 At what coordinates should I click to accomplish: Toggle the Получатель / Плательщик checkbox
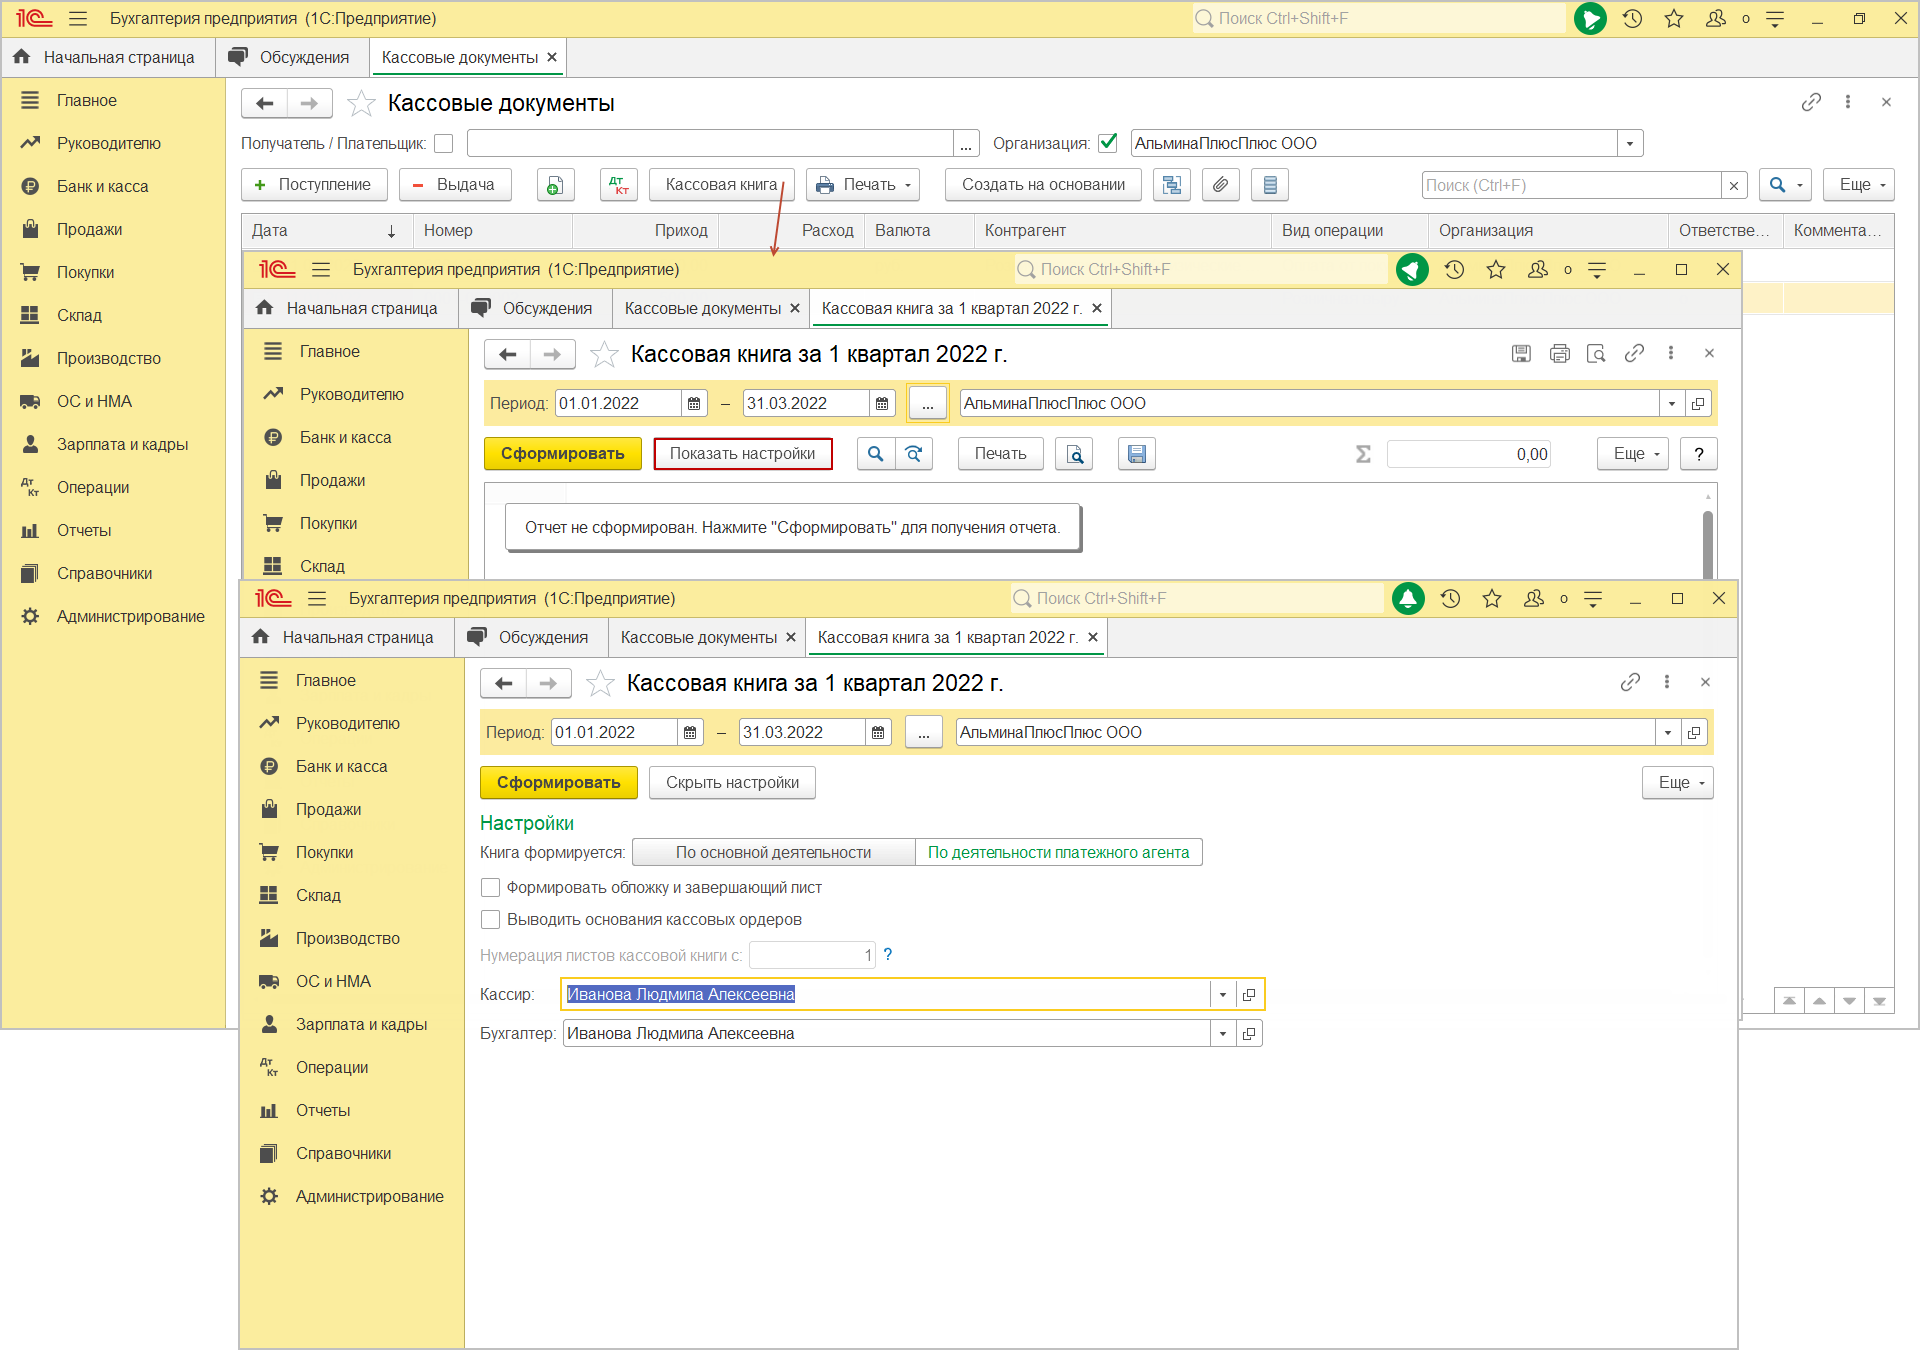pyautogui.click(x=444, y=144)
